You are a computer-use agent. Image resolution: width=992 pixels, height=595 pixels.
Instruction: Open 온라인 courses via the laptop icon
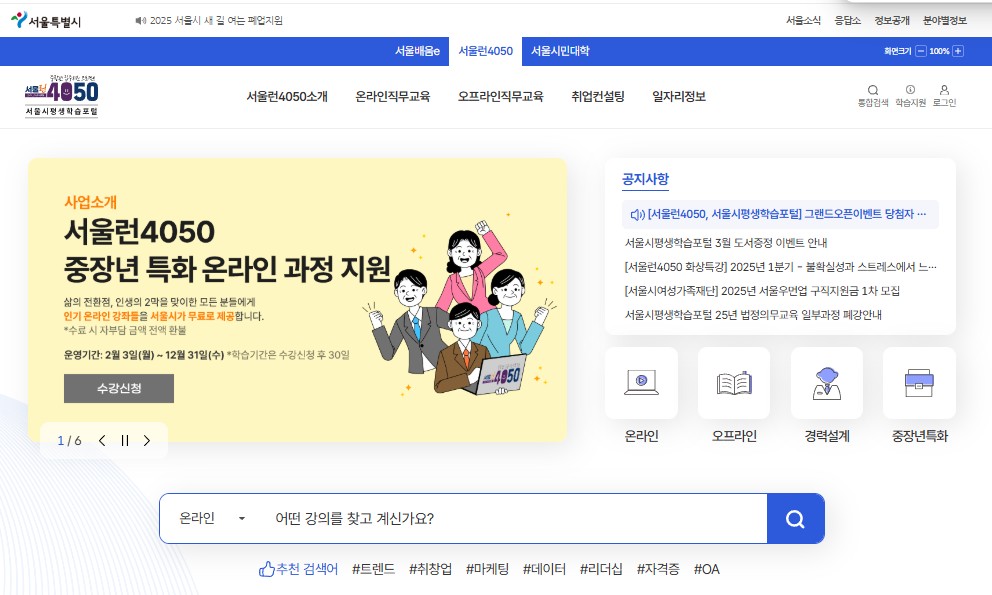pyautogui.click(x=641, y=382)
